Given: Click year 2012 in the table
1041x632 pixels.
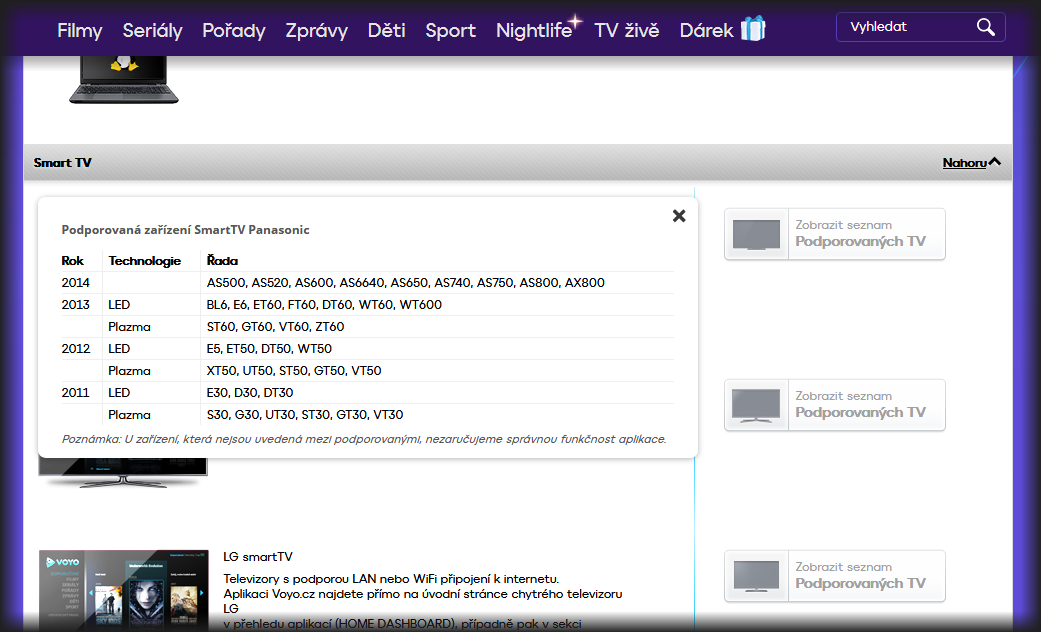Looking at the screenshot, I should 75,349.
